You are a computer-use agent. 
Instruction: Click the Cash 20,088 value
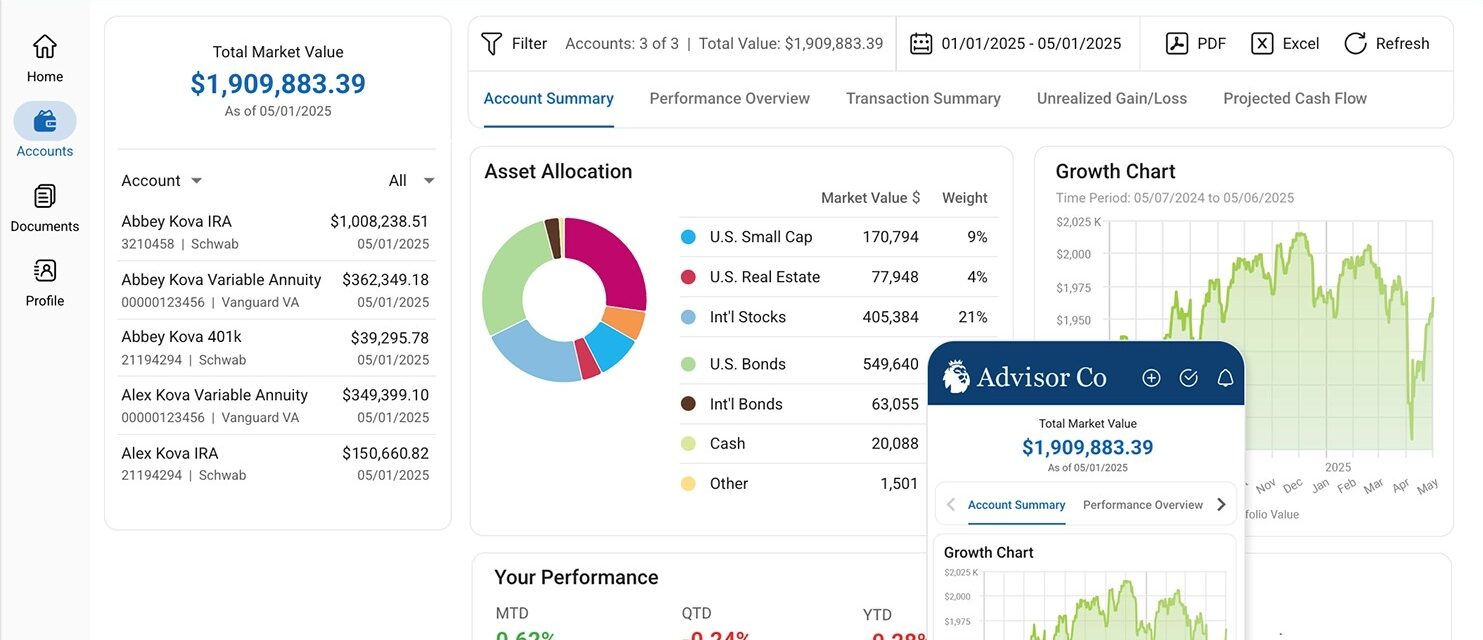pos(895,443)
